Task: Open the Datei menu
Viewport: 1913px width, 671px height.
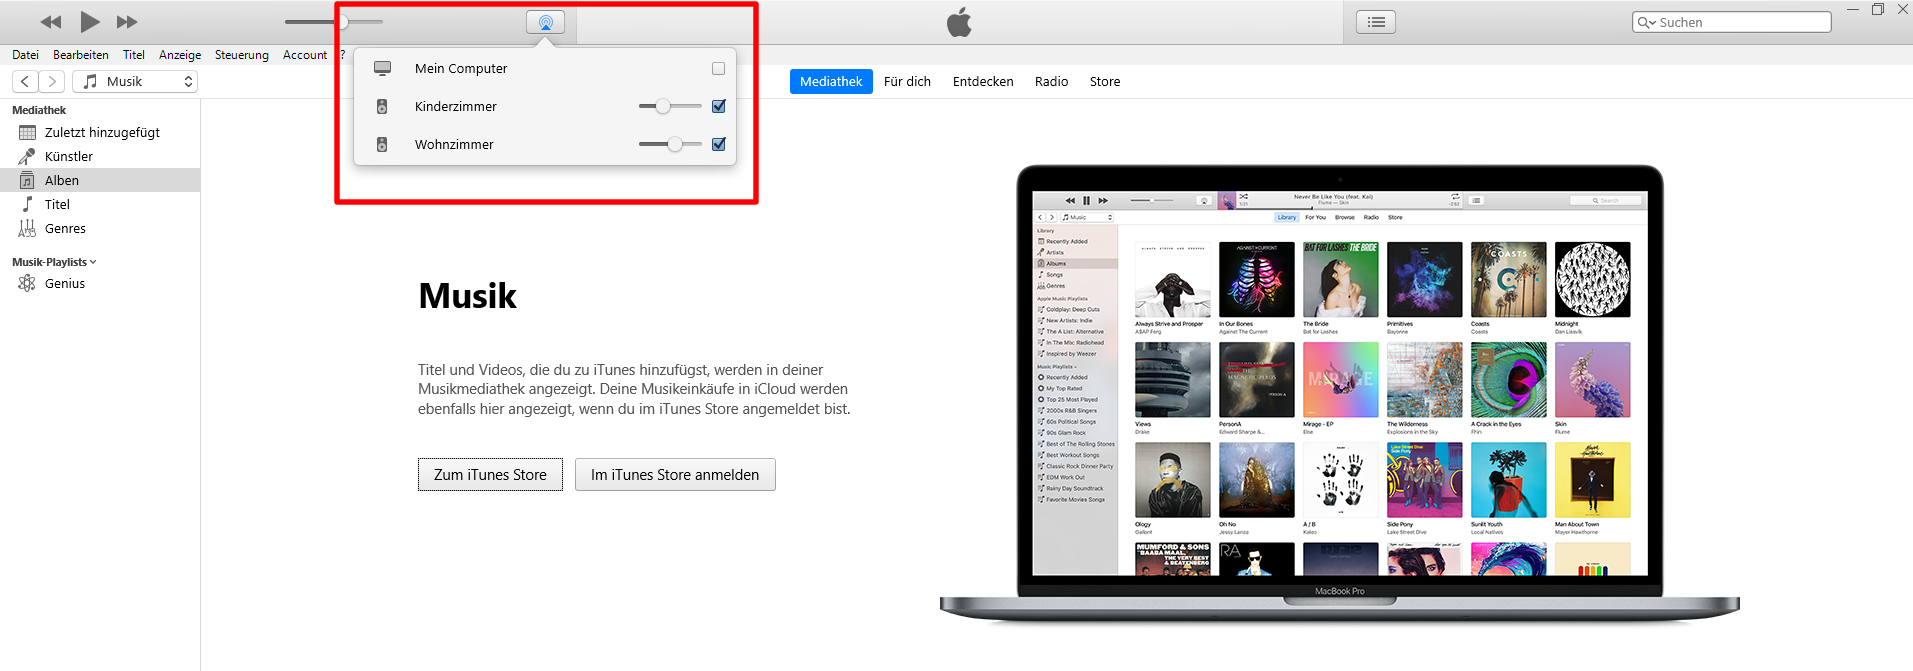Action: 25,55
